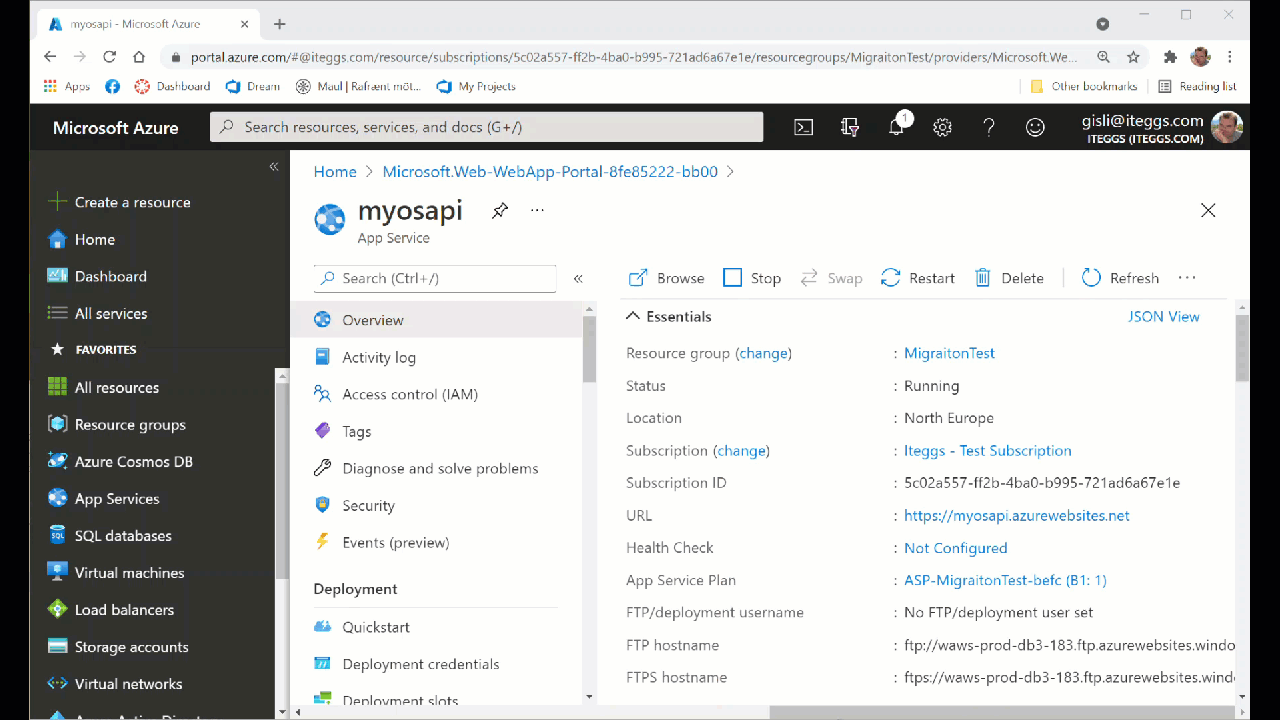Screen dimensions: 1280x720
Task: Open the notifications bell
Action: (x=897, y=126)
